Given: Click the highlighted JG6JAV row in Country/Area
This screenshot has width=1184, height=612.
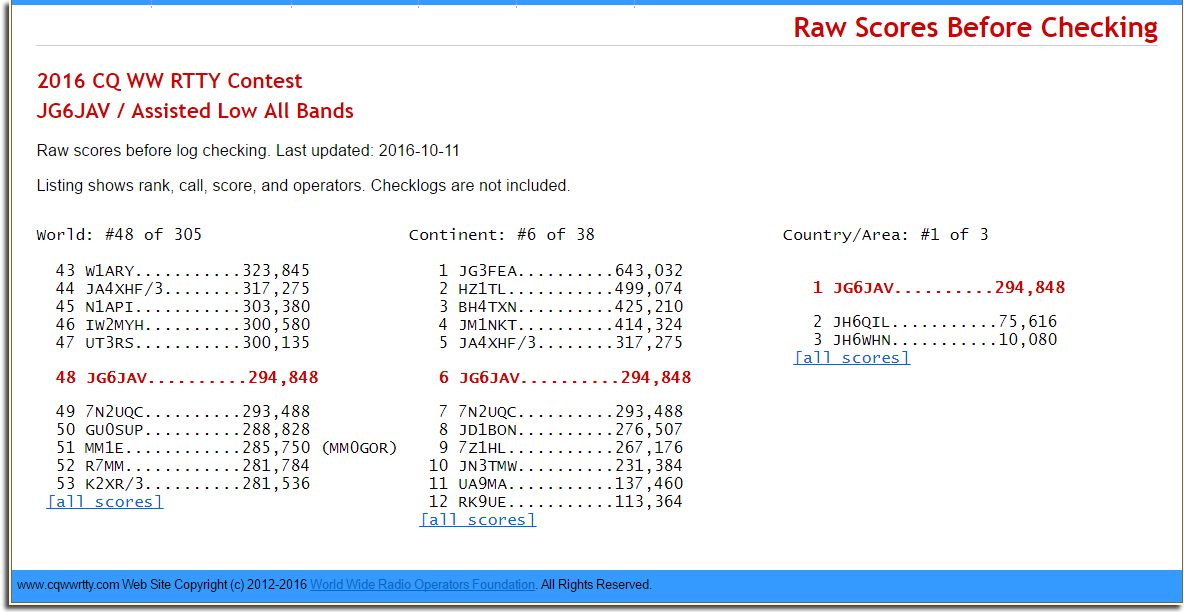Looking at the screenshot, I should (938, 288).
